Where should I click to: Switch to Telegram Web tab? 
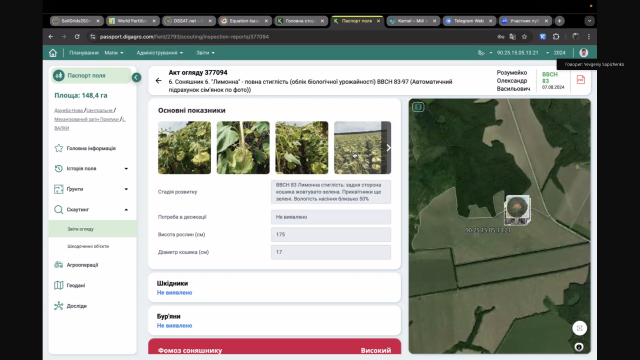[x=469, y=21]
